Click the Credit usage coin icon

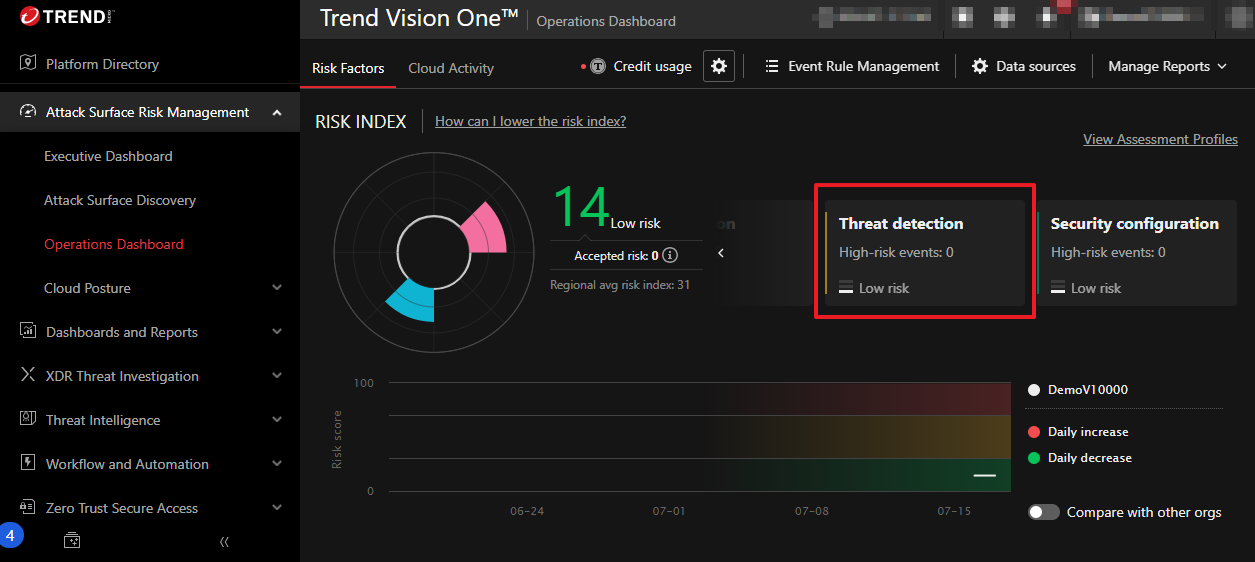tap(598, 67)
